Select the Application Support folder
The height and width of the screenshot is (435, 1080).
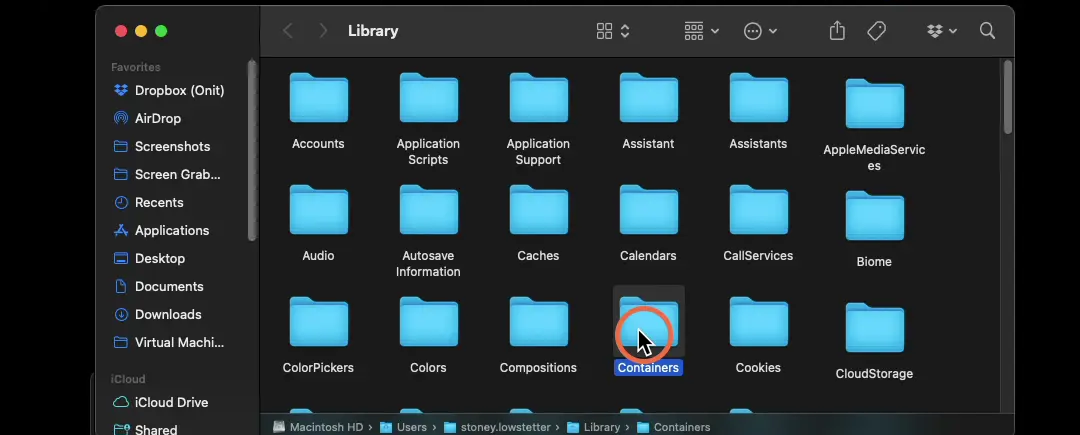click(x=539, y=98)
